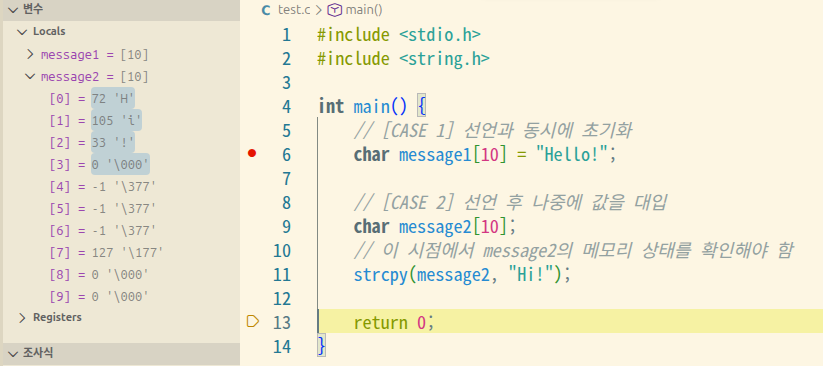Click the Registers label
The image size is (823, 366).
[x=57, y=317]
